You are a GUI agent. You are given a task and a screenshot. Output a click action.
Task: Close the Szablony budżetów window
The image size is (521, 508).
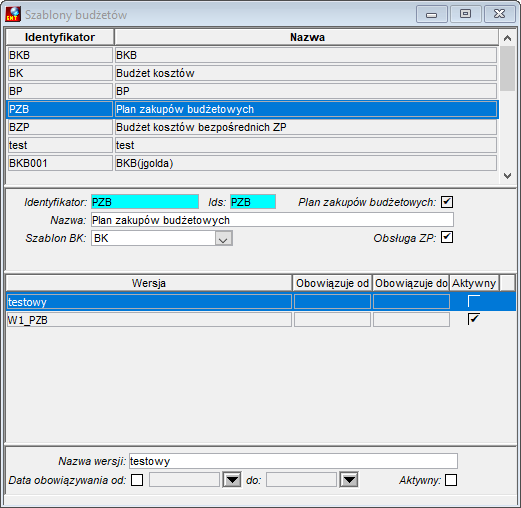coord(499,14)
